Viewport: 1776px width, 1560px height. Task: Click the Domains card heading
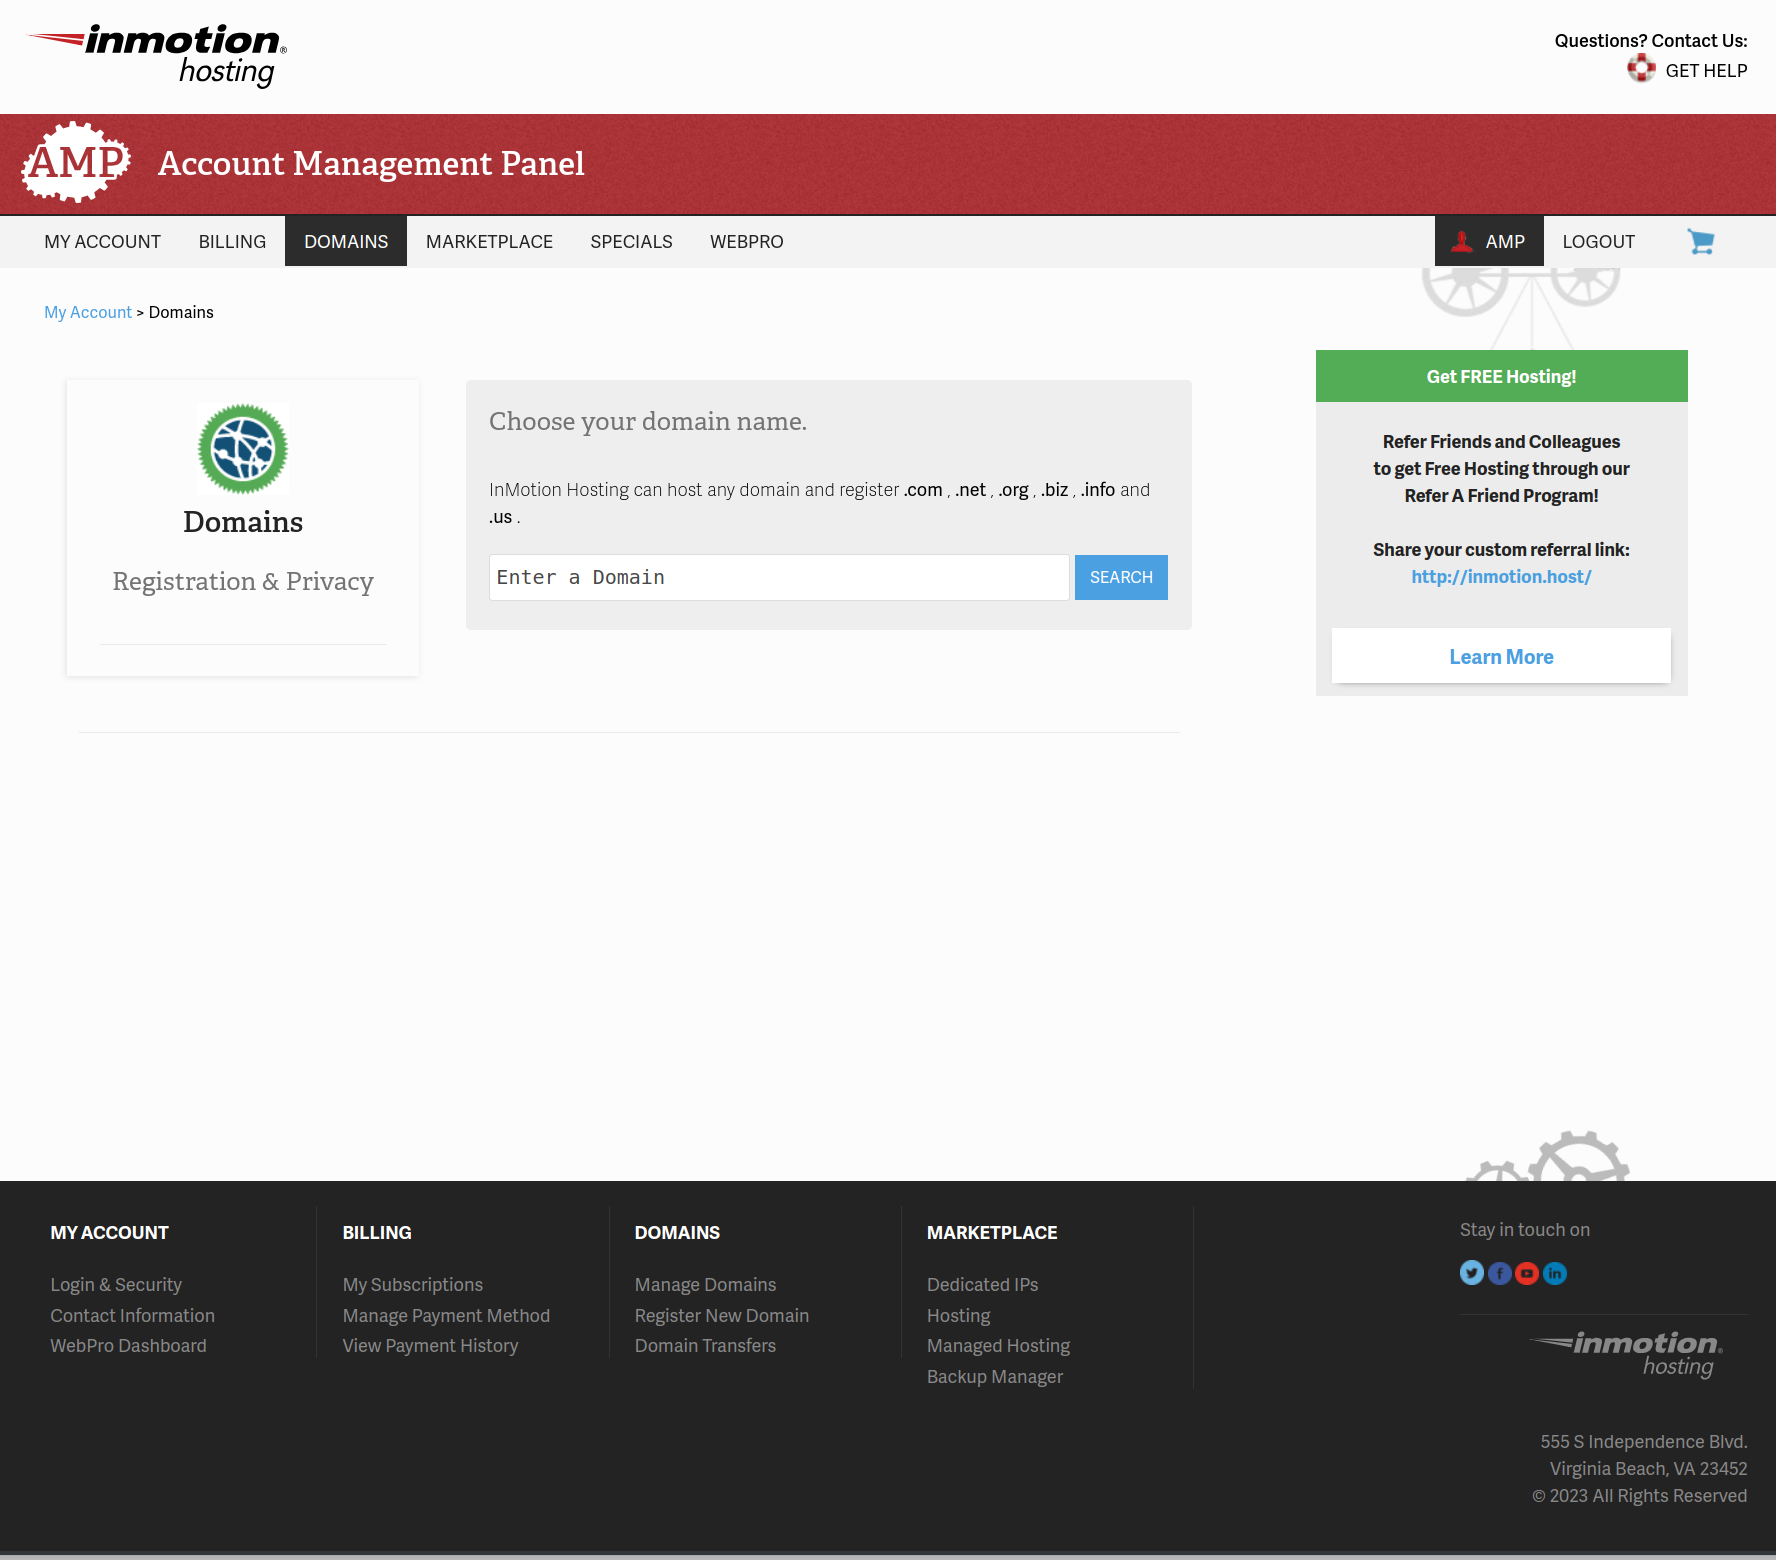[x=243, y=522]
